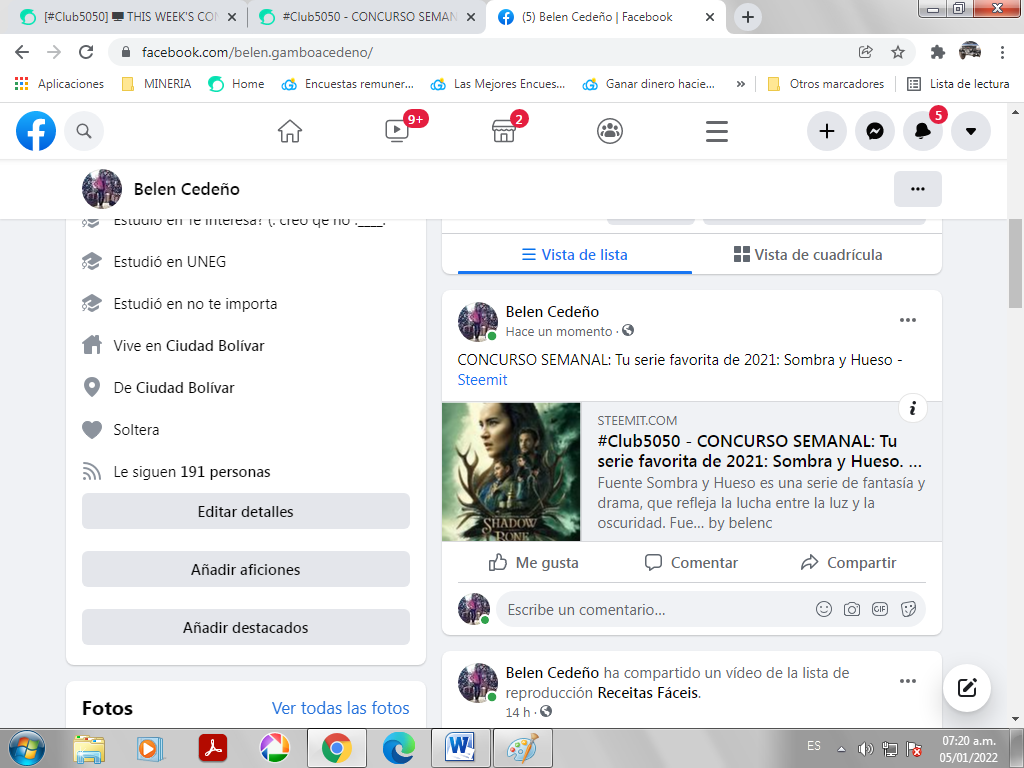Open a new browser tab
Viewport: 1024px width, 768px height.
pyautogui.click(x=748, y=17)
